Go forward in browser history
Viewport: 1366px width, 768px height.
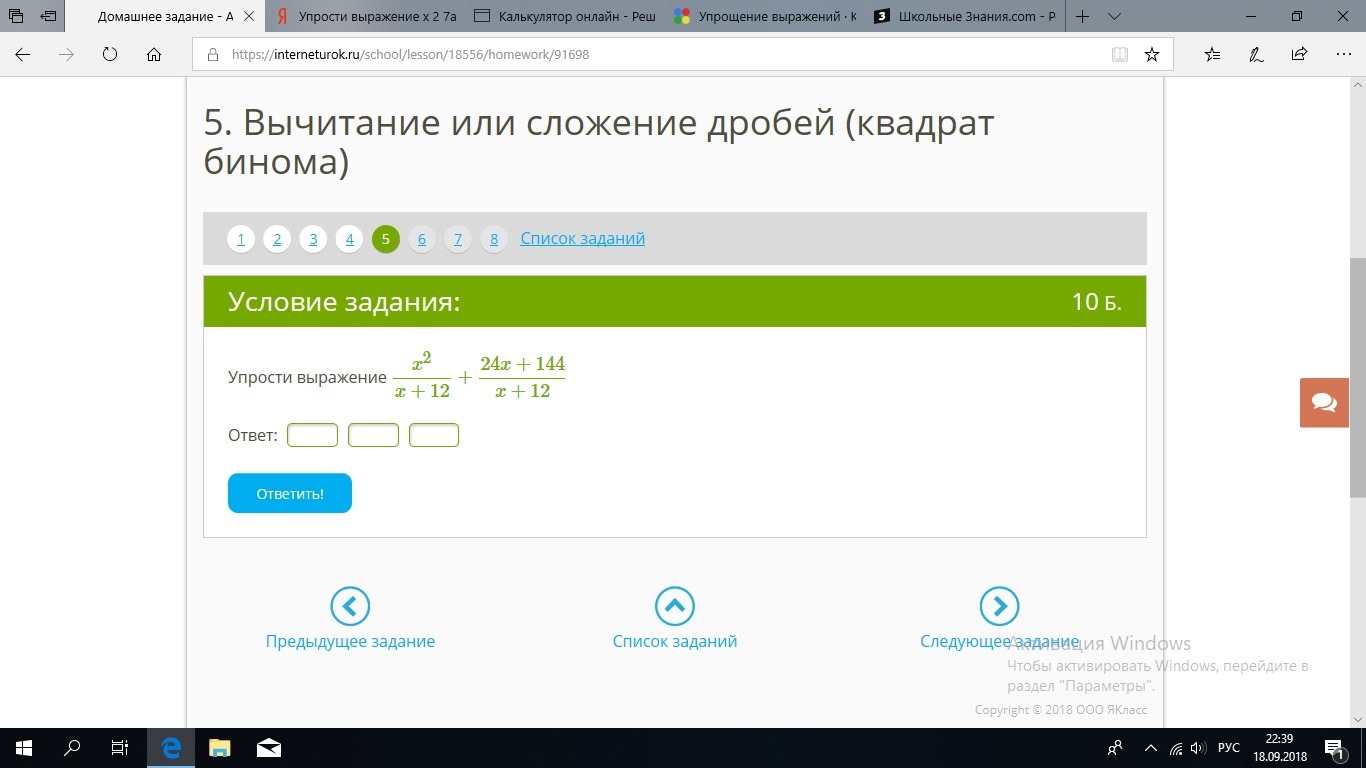pos(66,55)
